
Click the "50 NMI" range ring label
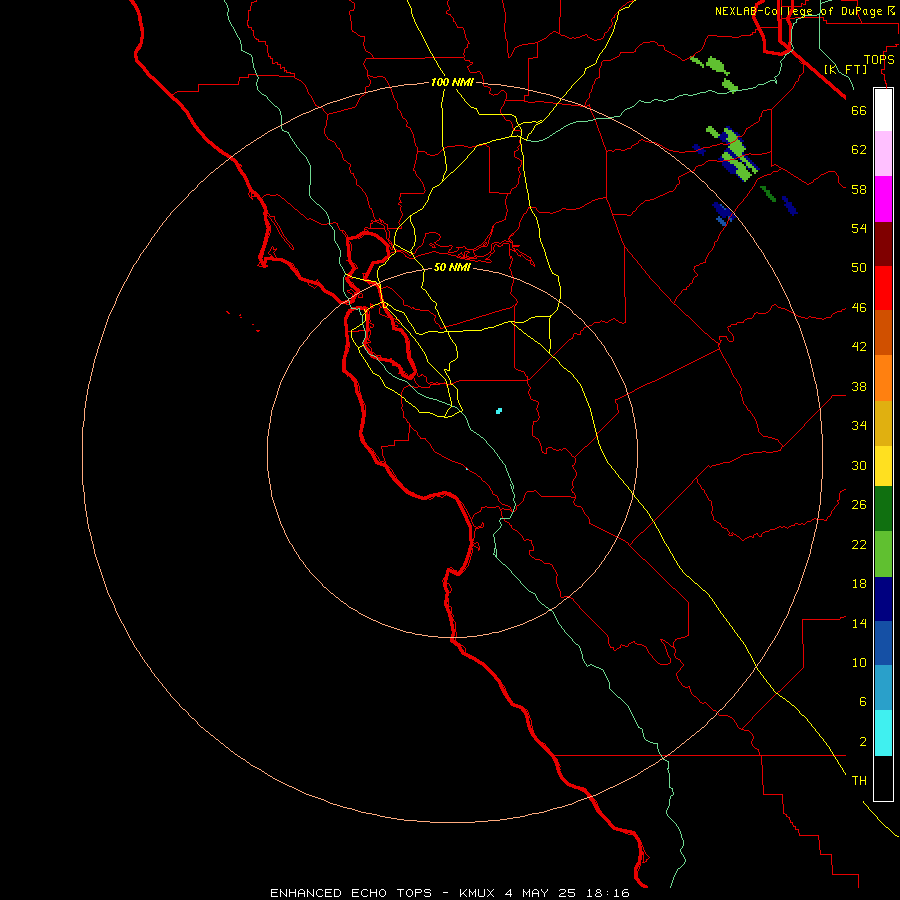[452, 267]
